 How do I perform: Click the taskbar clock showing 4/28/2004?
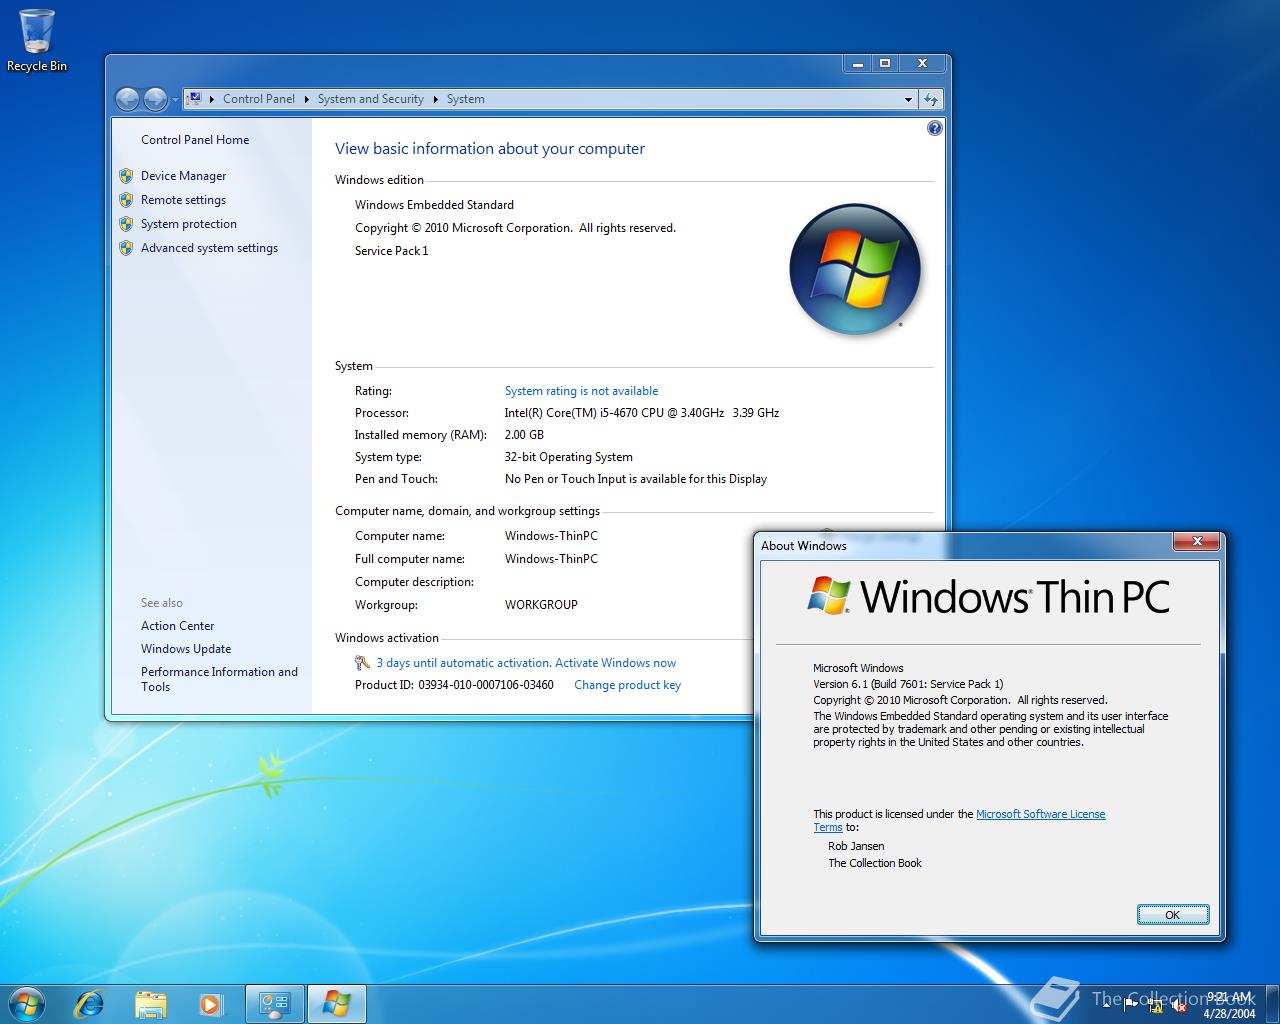click(1229, 1005)
